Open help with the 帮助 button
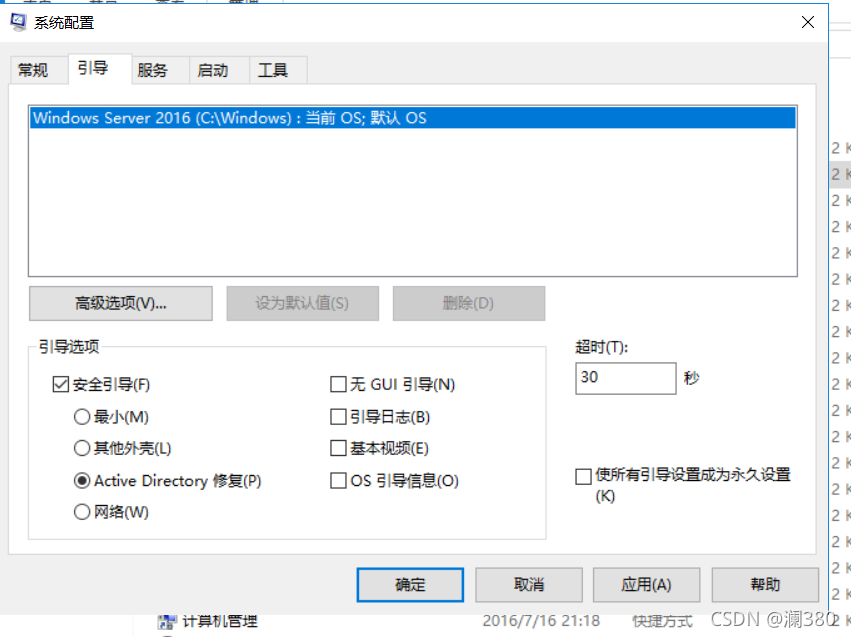Viewport: 851px width, 637px height. [765, 585]
